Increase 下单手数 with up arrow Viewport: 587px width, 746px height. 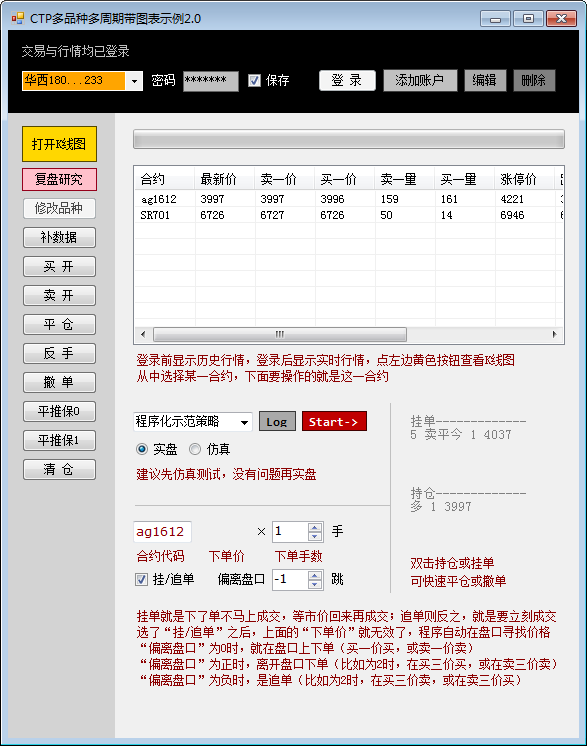pyautogui.click(x=315, y=528)
